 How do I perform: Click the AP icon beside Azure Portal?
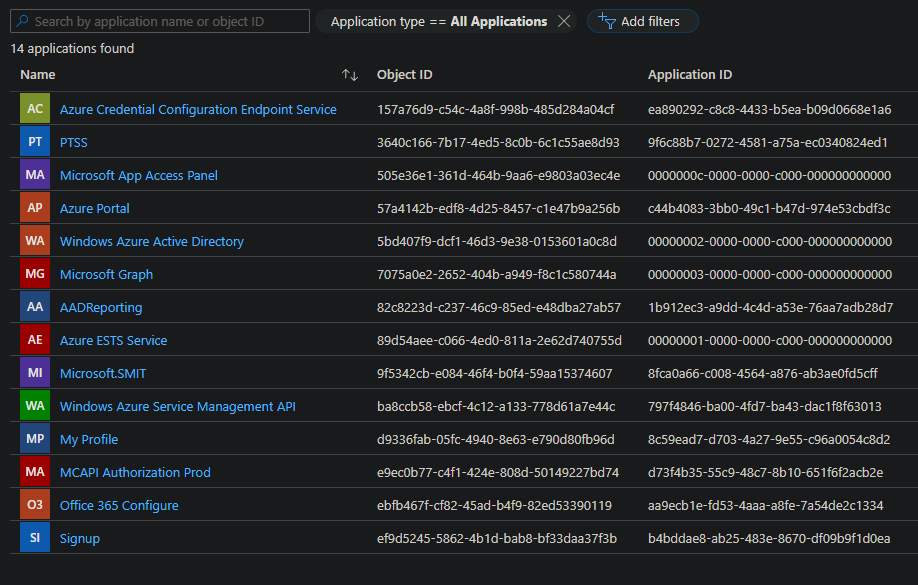[35, 208]
